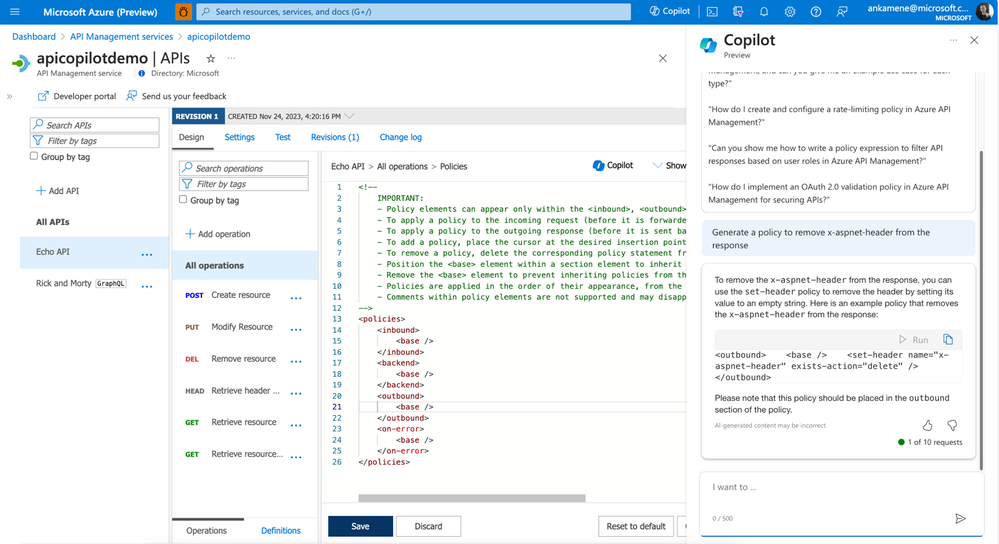This screenshot has height=544, width=999.
Task: Focus the Search APIs field
Action: click(x=94, y=125)
